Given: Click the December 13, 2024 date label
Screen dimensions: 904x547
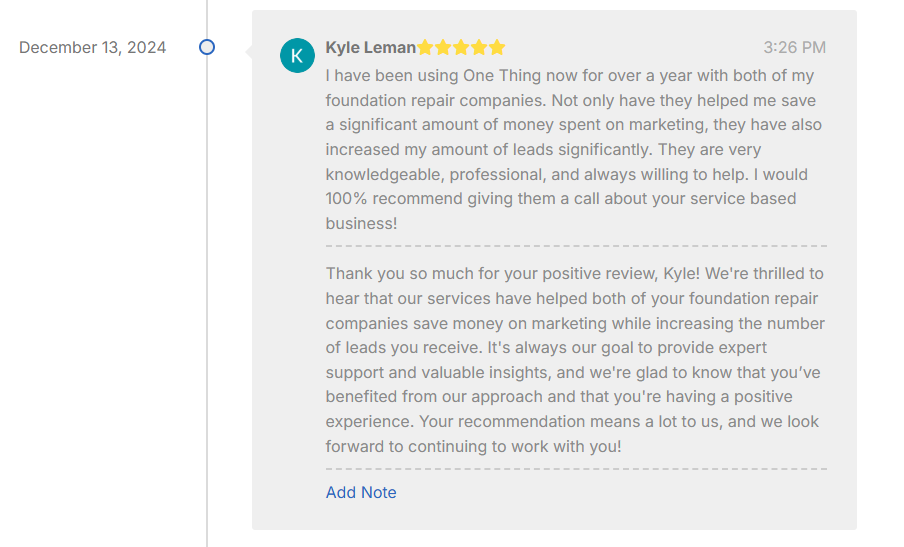Looking at the screenshot, I should 93,48.
